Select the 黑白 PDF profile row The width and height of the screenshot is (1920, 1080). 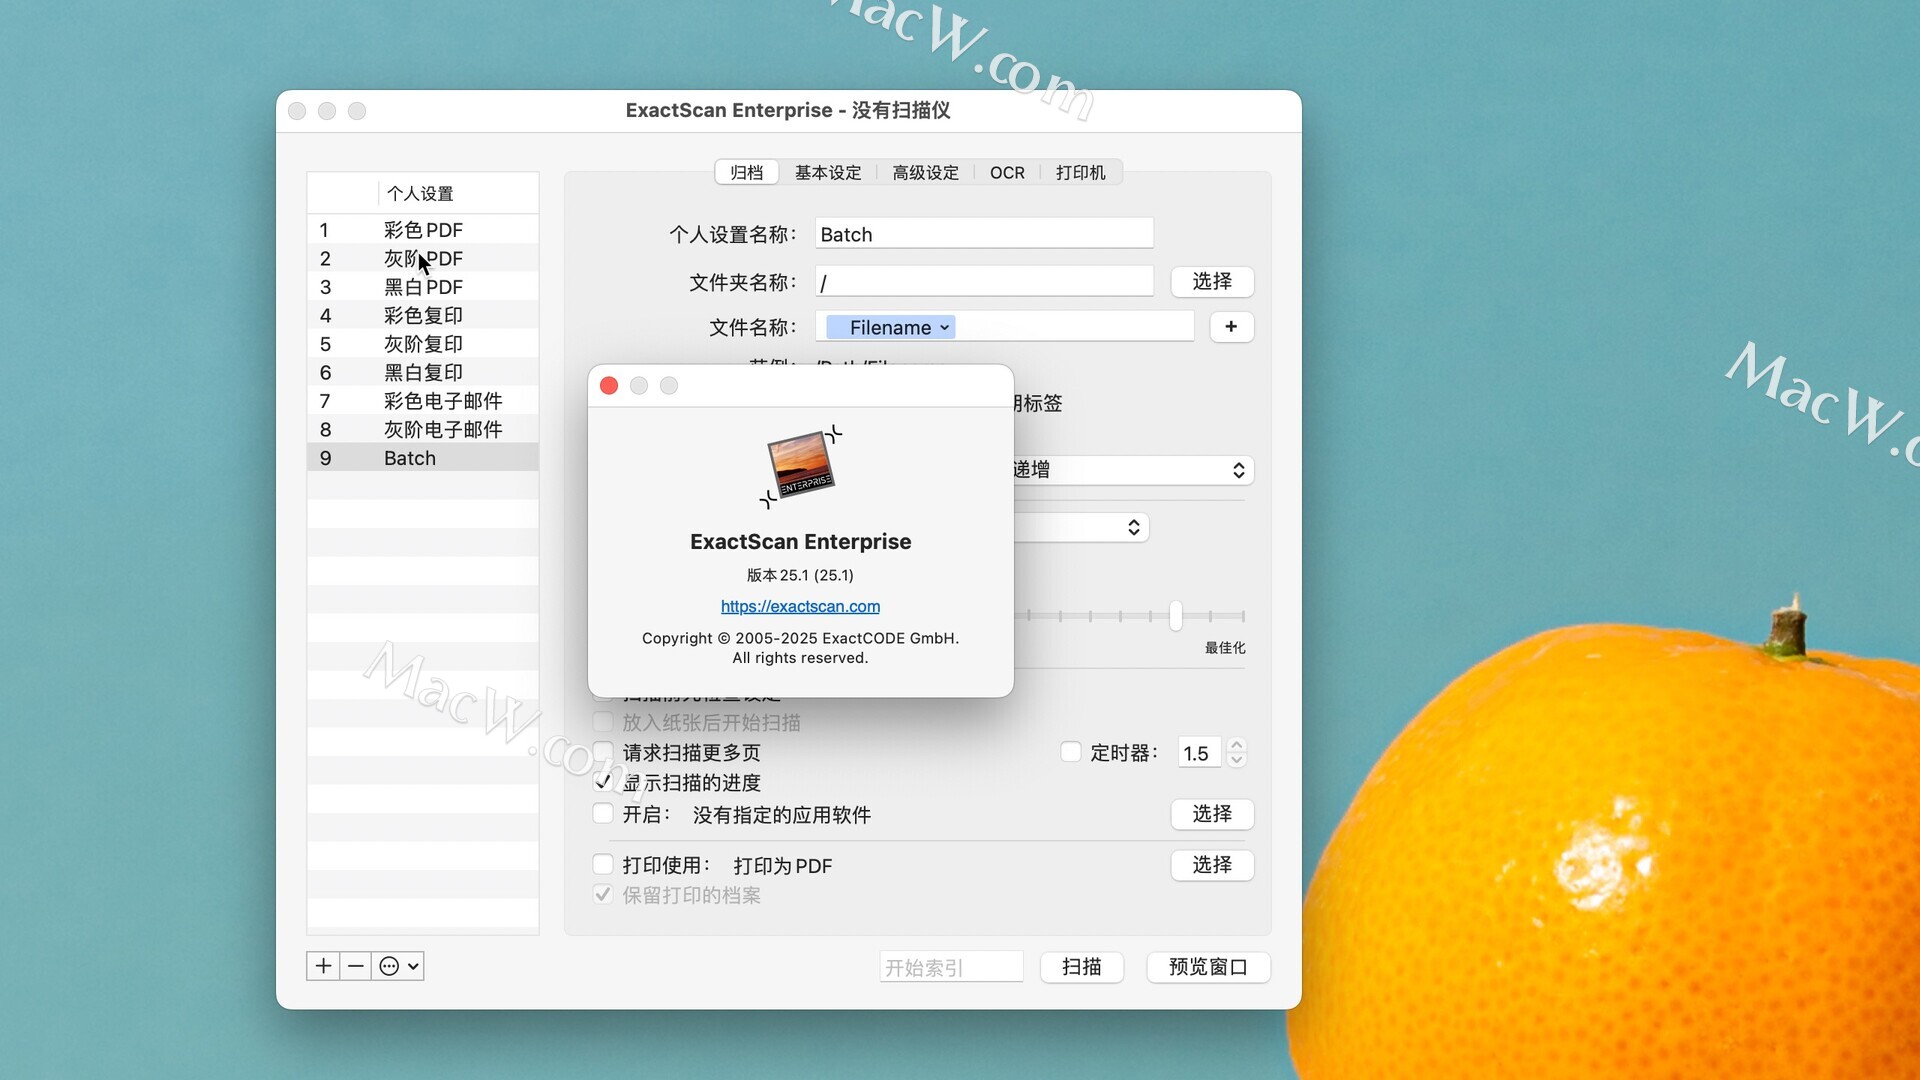point(423,287)
